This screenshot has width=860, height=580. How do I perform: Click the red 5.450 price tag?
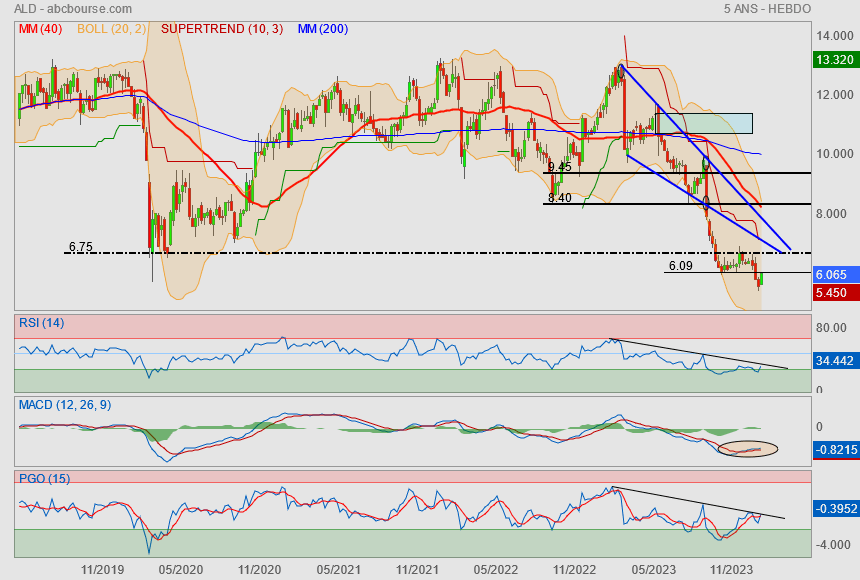836,292
